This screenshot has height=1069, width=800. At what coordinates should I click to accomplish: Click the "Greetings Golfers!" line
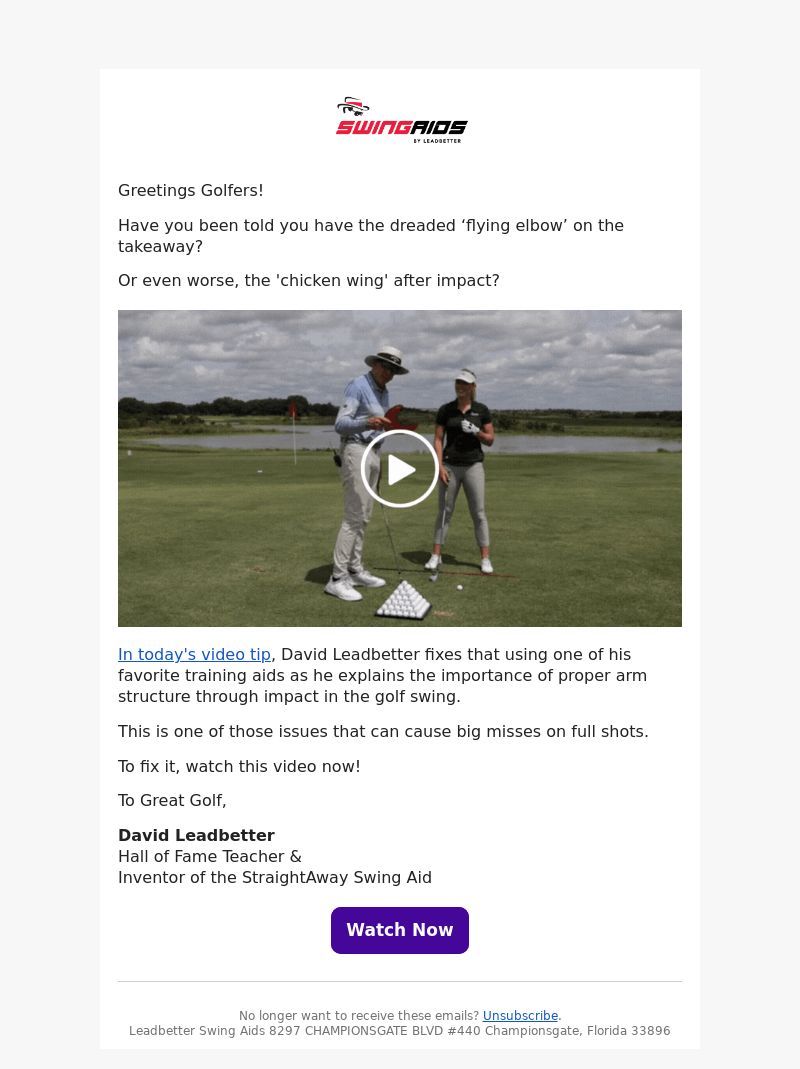point(191,190)
